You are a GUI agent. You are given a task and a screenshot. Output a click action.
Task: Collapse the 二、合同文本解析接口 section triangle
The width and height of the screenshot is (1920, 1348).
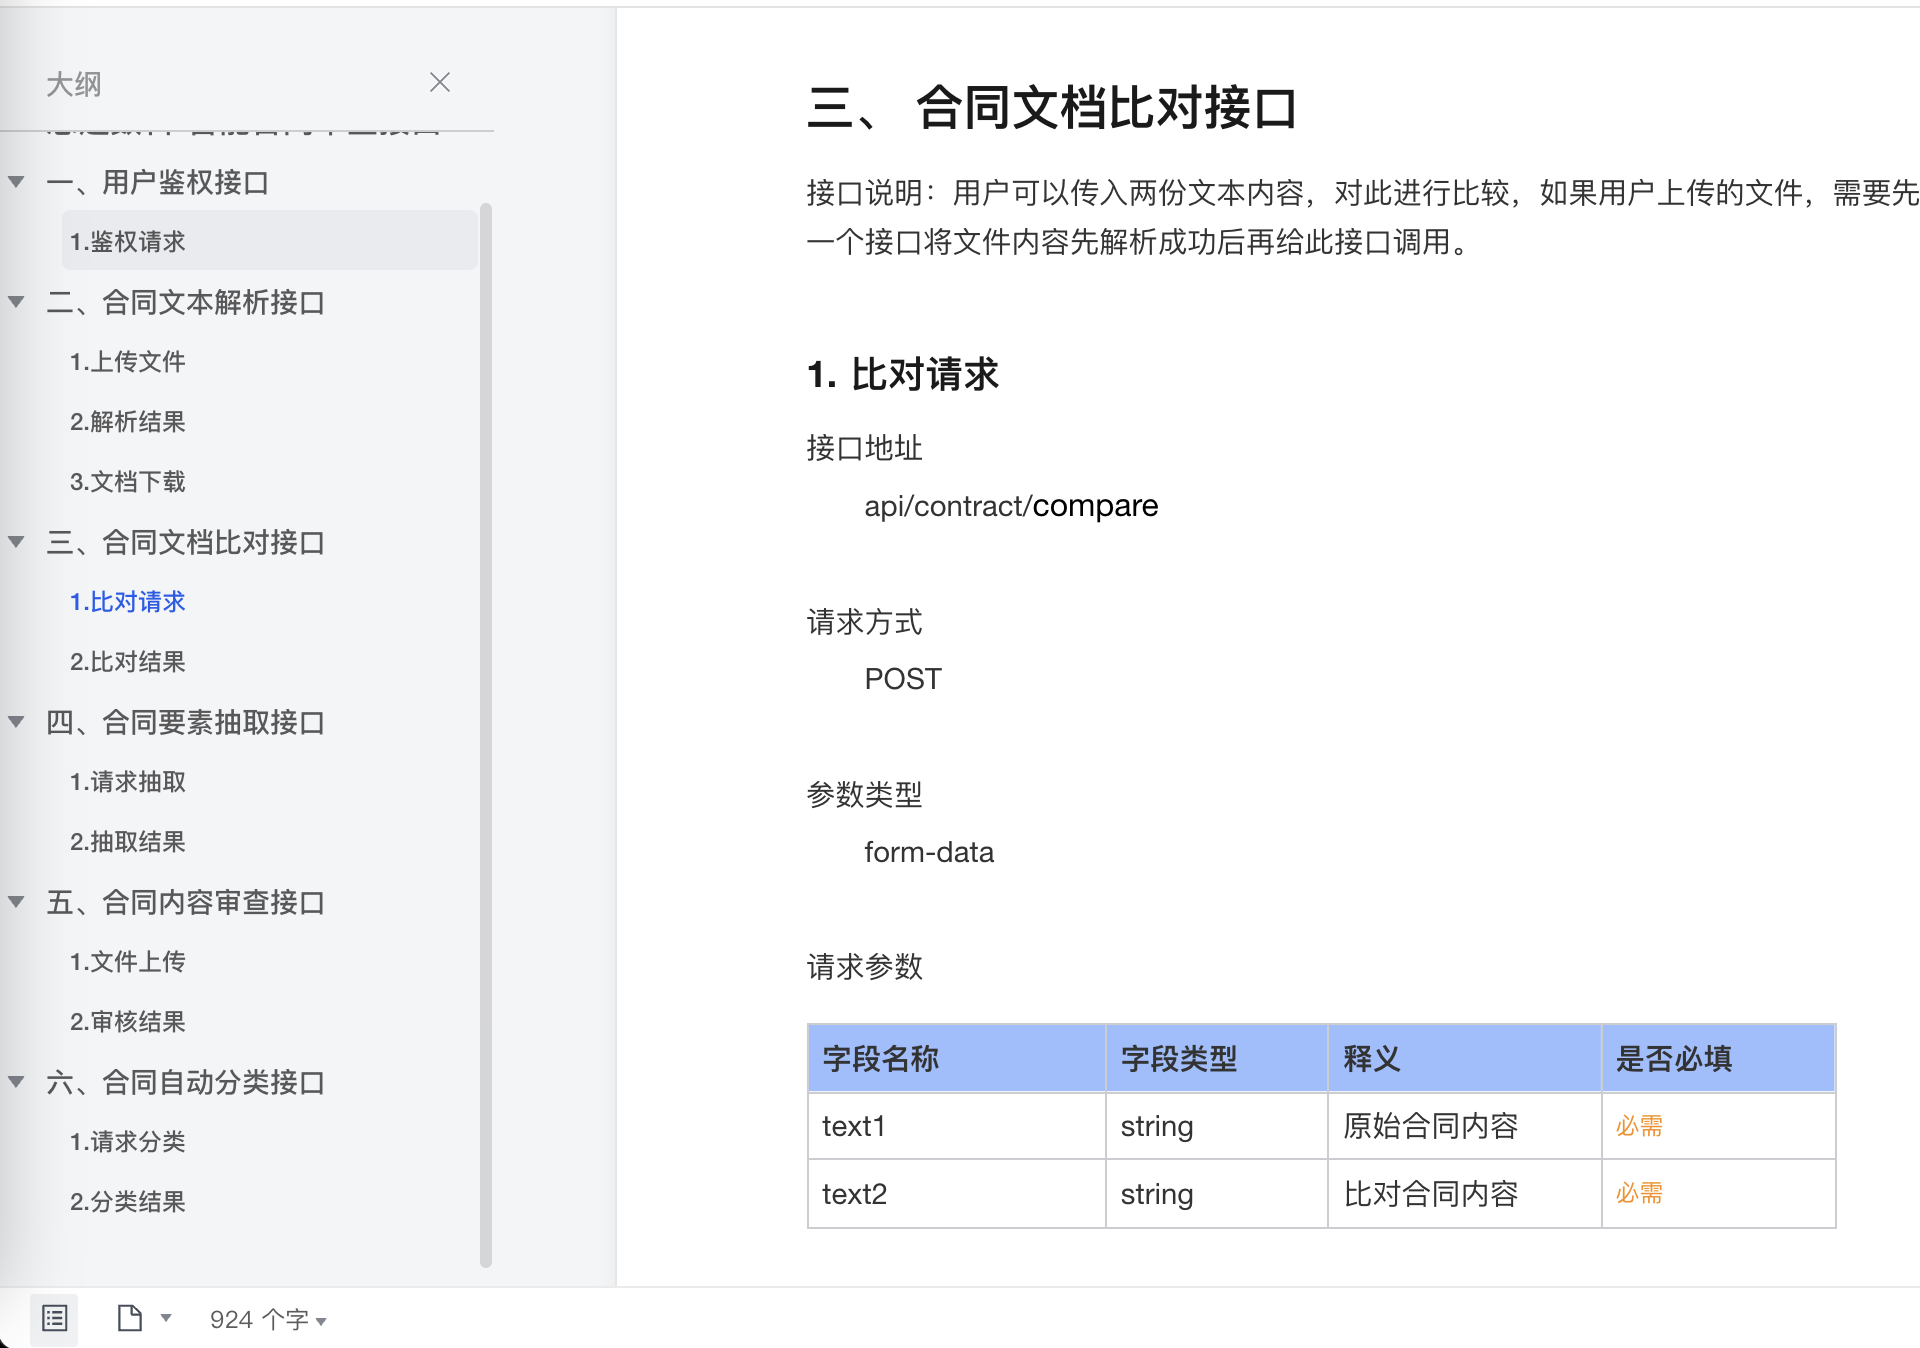click(17, 302)
